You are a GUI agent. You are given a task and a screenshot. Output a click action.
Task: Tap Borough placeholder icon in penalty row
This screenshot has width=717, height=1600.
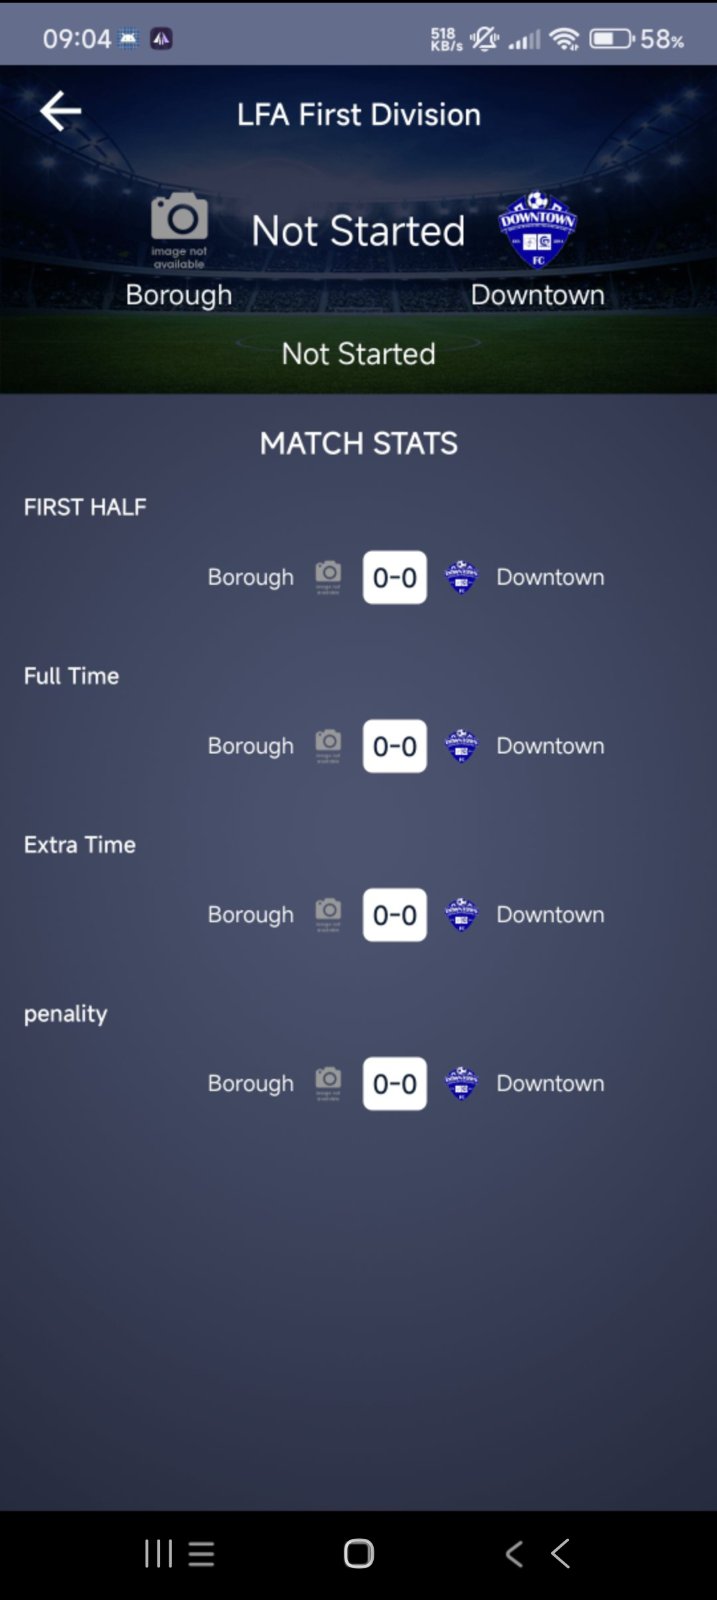328,1083
